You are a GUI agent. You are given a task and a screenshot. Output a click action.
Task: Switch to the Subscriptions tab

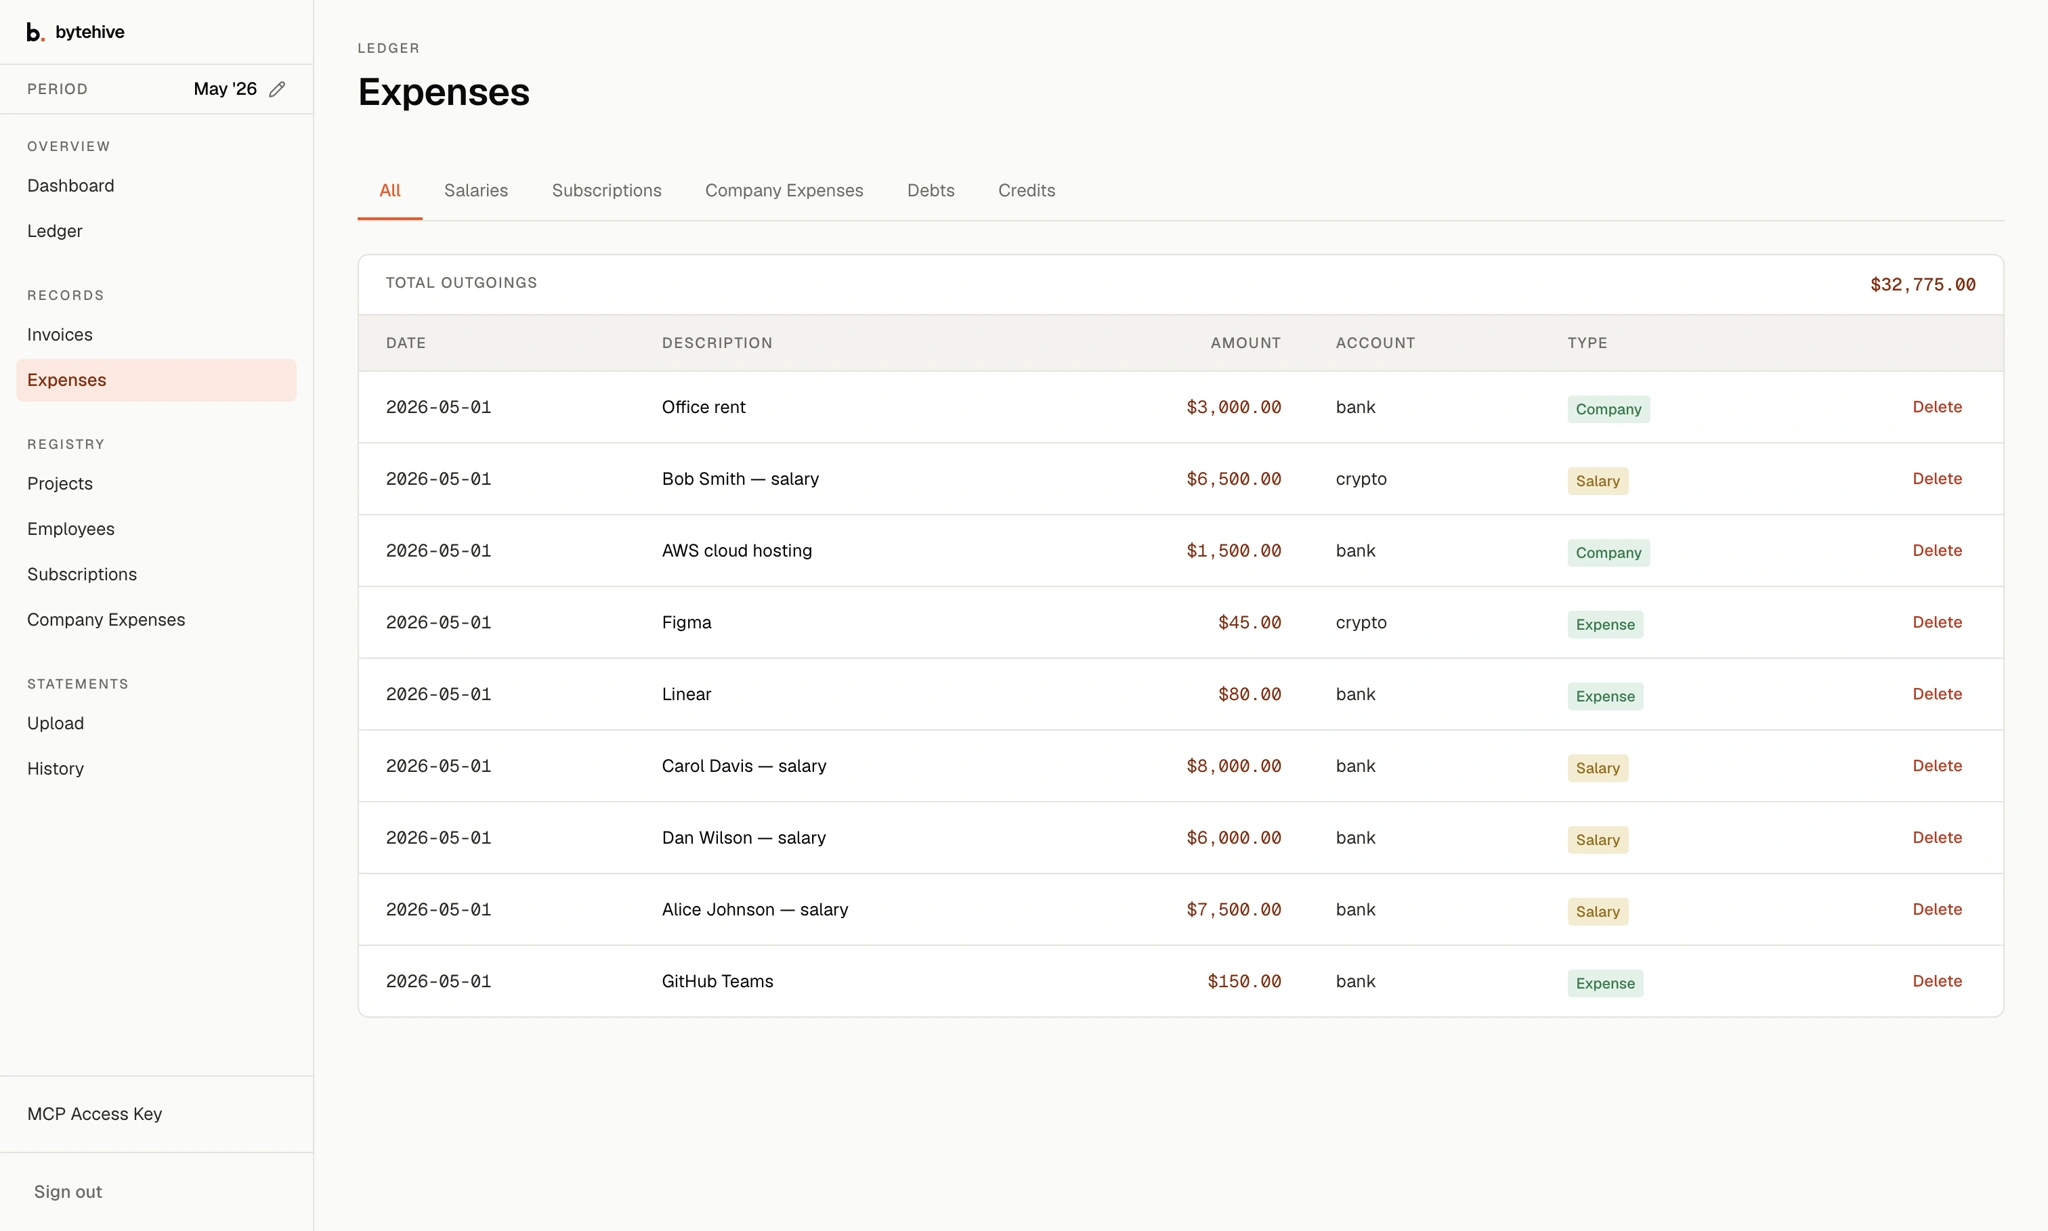click(x=607, y=191)
